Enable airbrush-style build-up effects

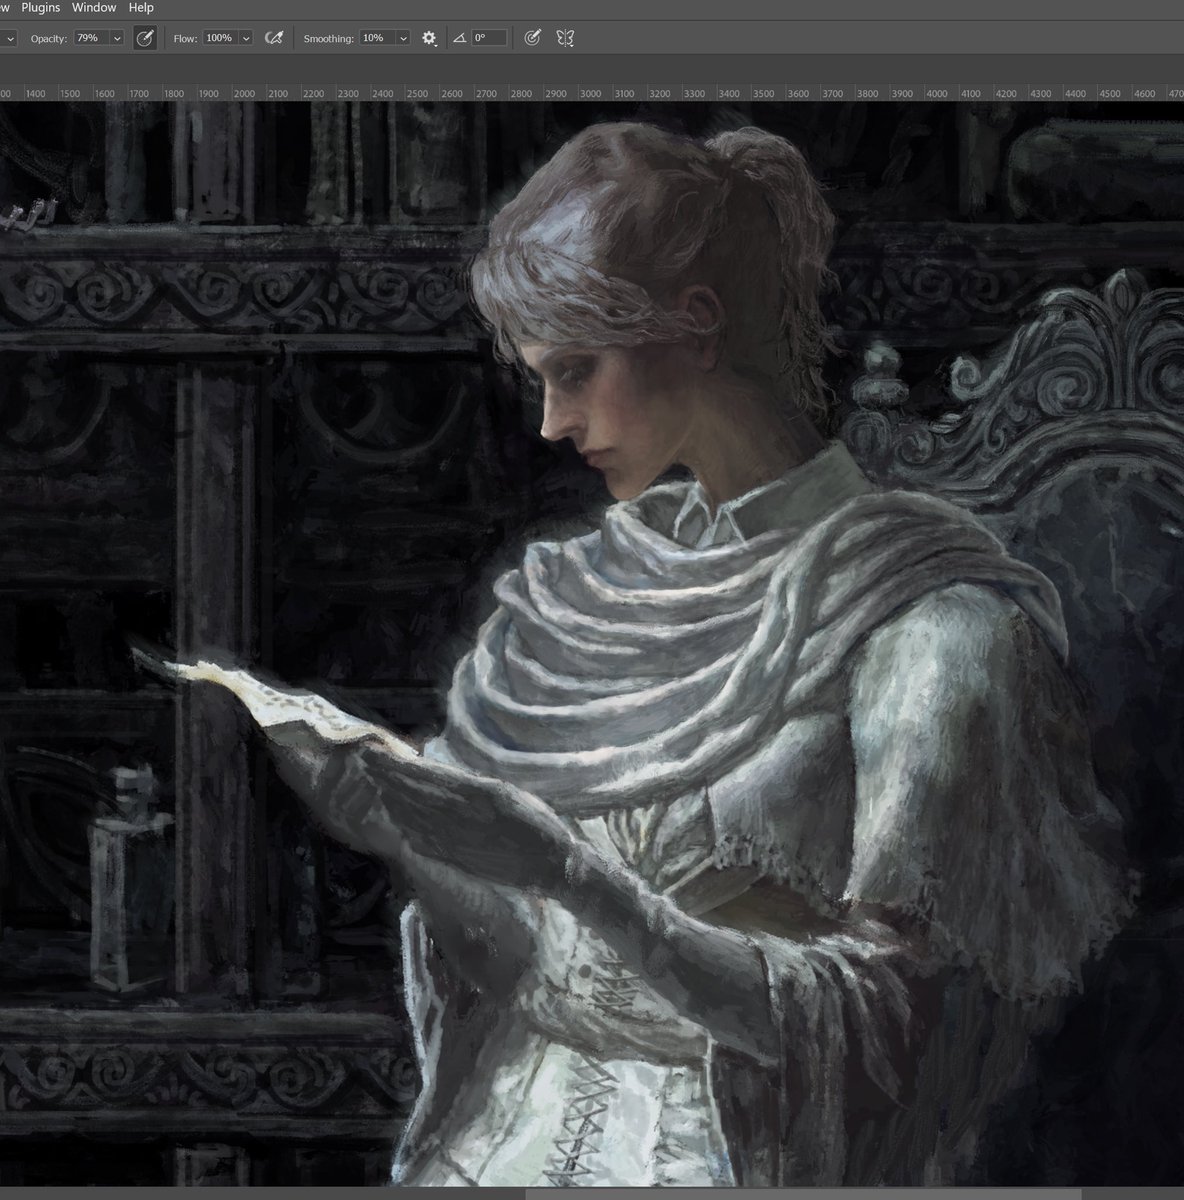pyautogui.click(x=273, y=38)
